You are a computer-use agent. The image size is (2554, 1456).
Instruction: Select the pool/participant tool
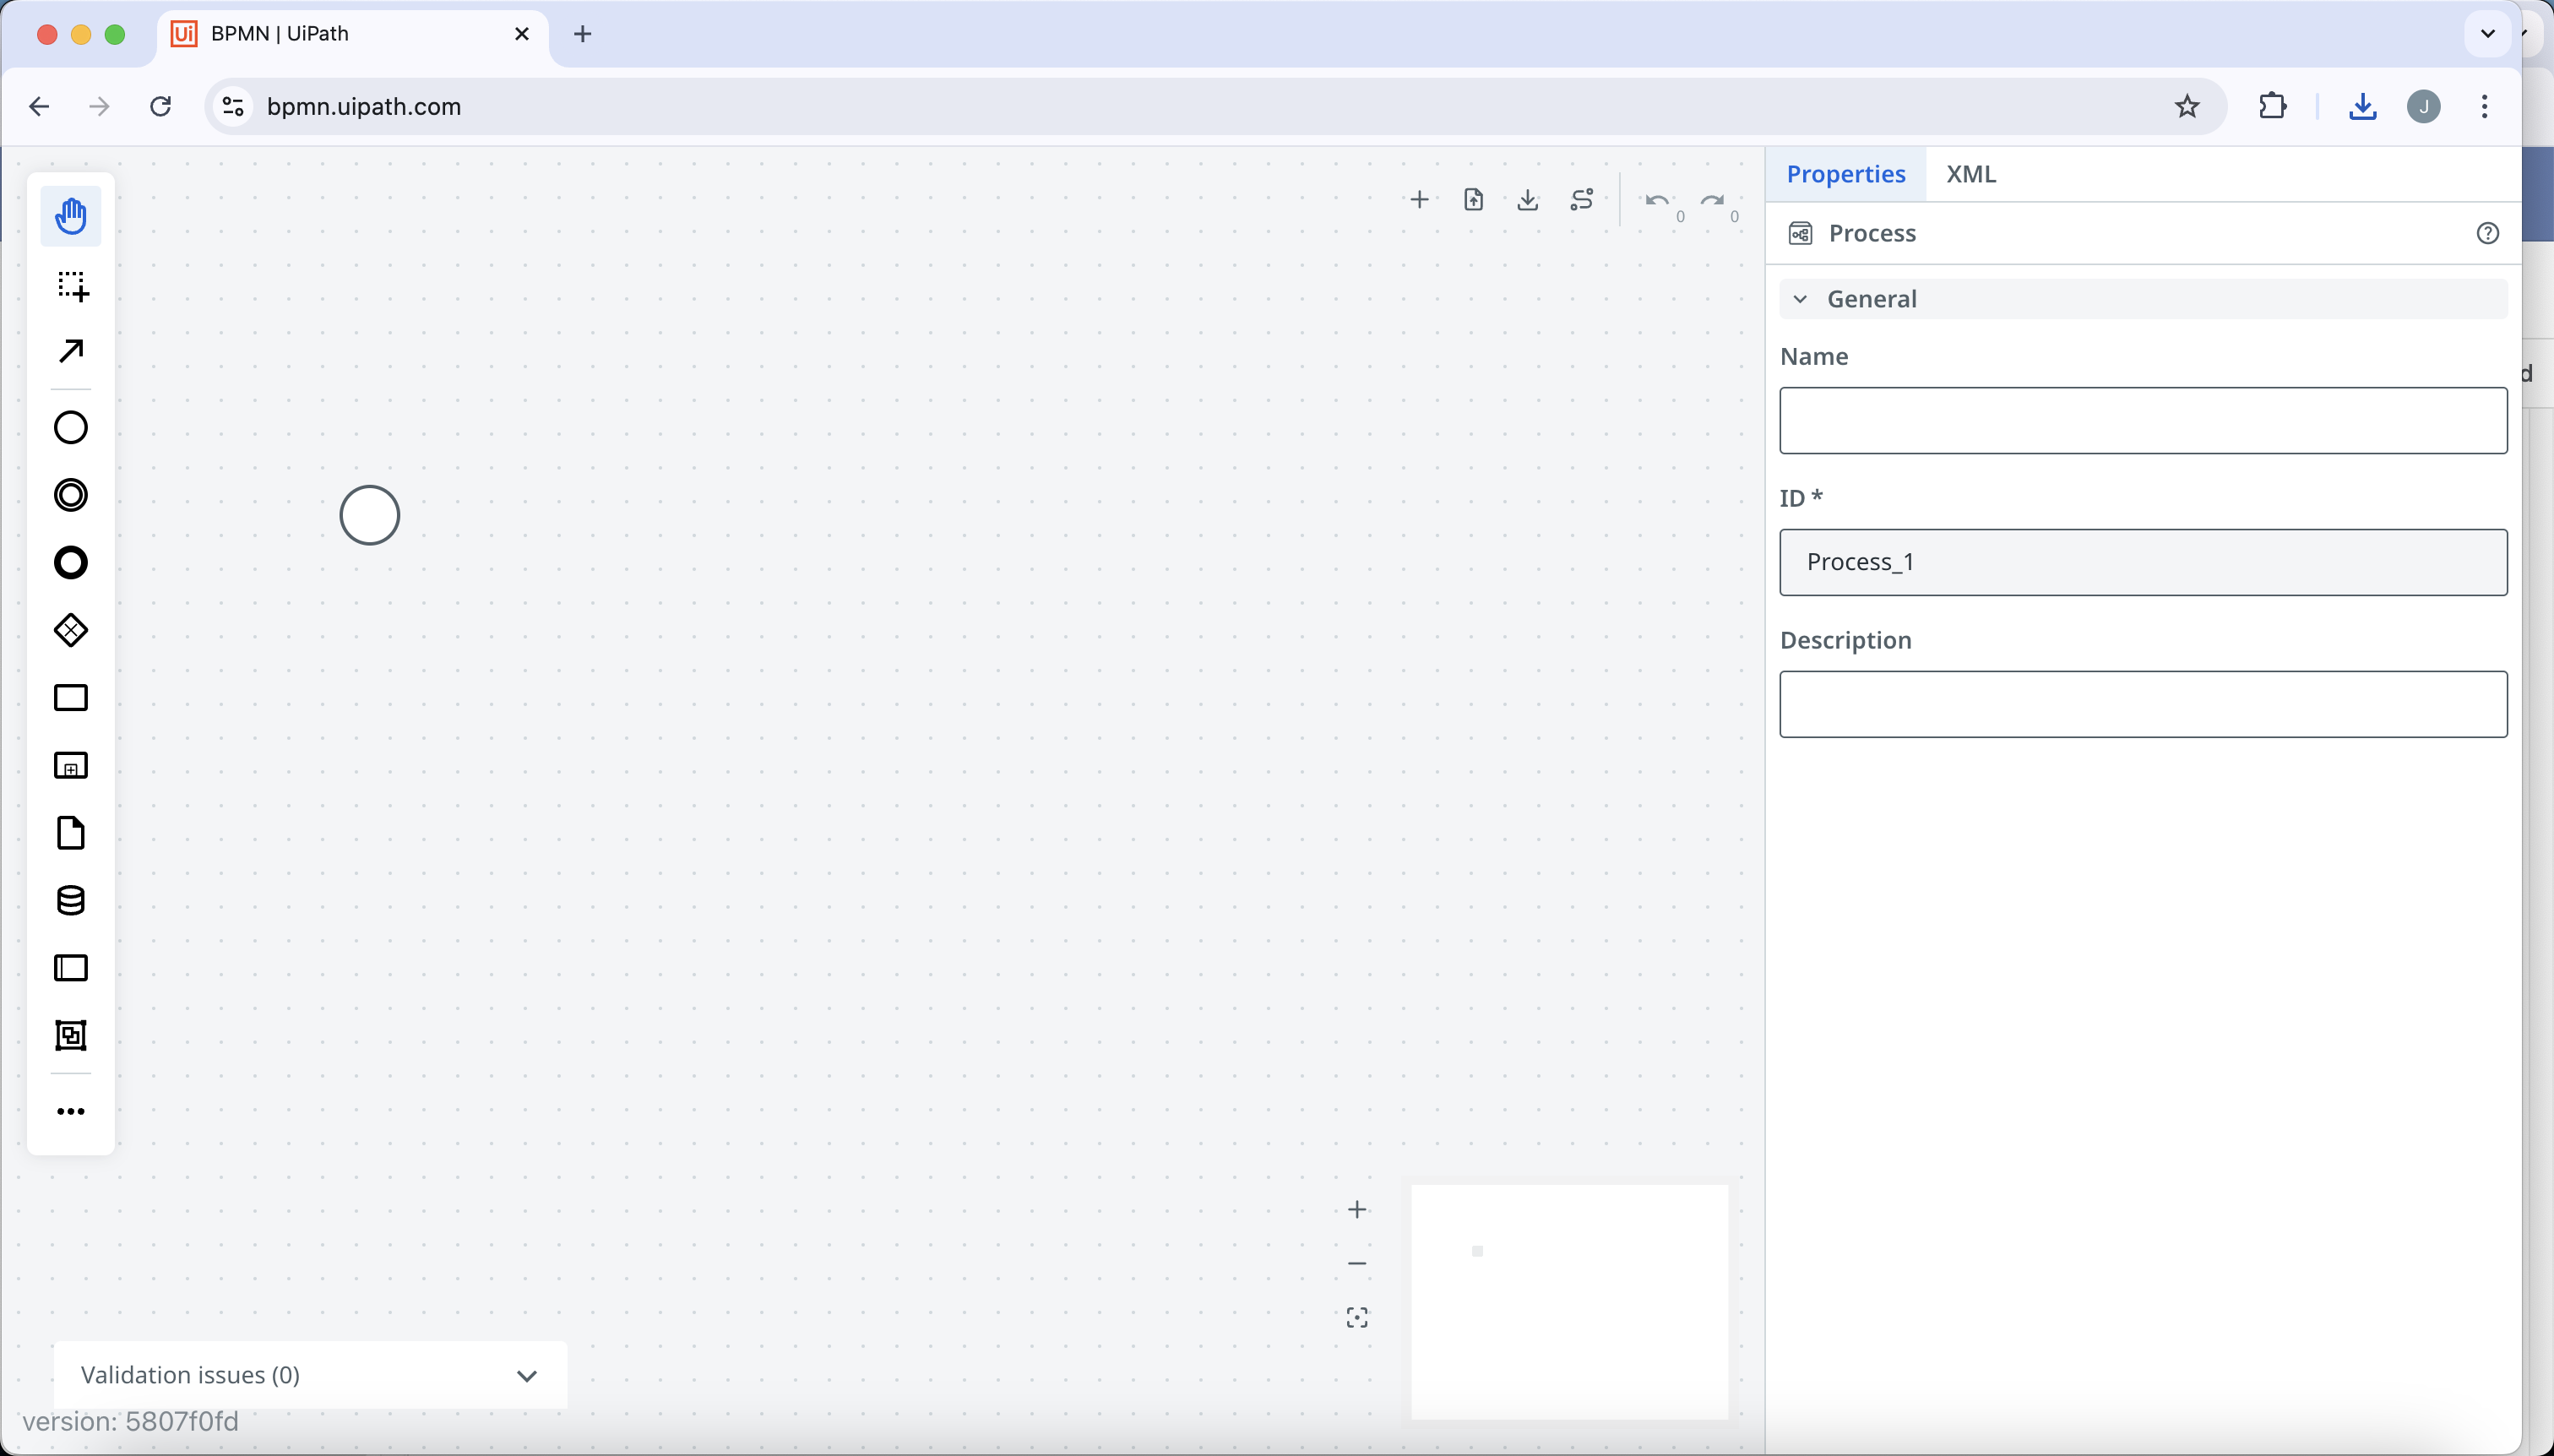71,968
